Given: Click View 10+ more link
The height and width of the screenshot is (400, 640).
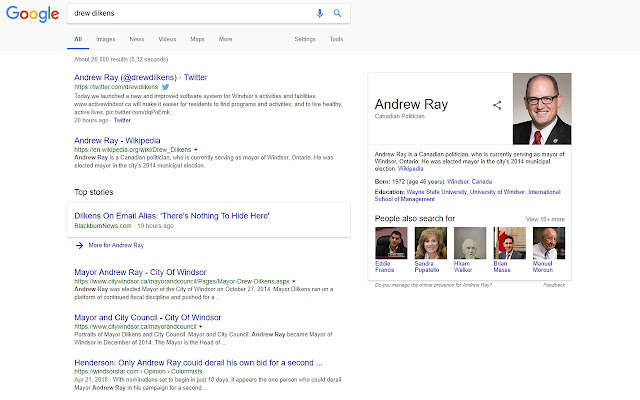Looking at the screenshot, I should (545, 219).
